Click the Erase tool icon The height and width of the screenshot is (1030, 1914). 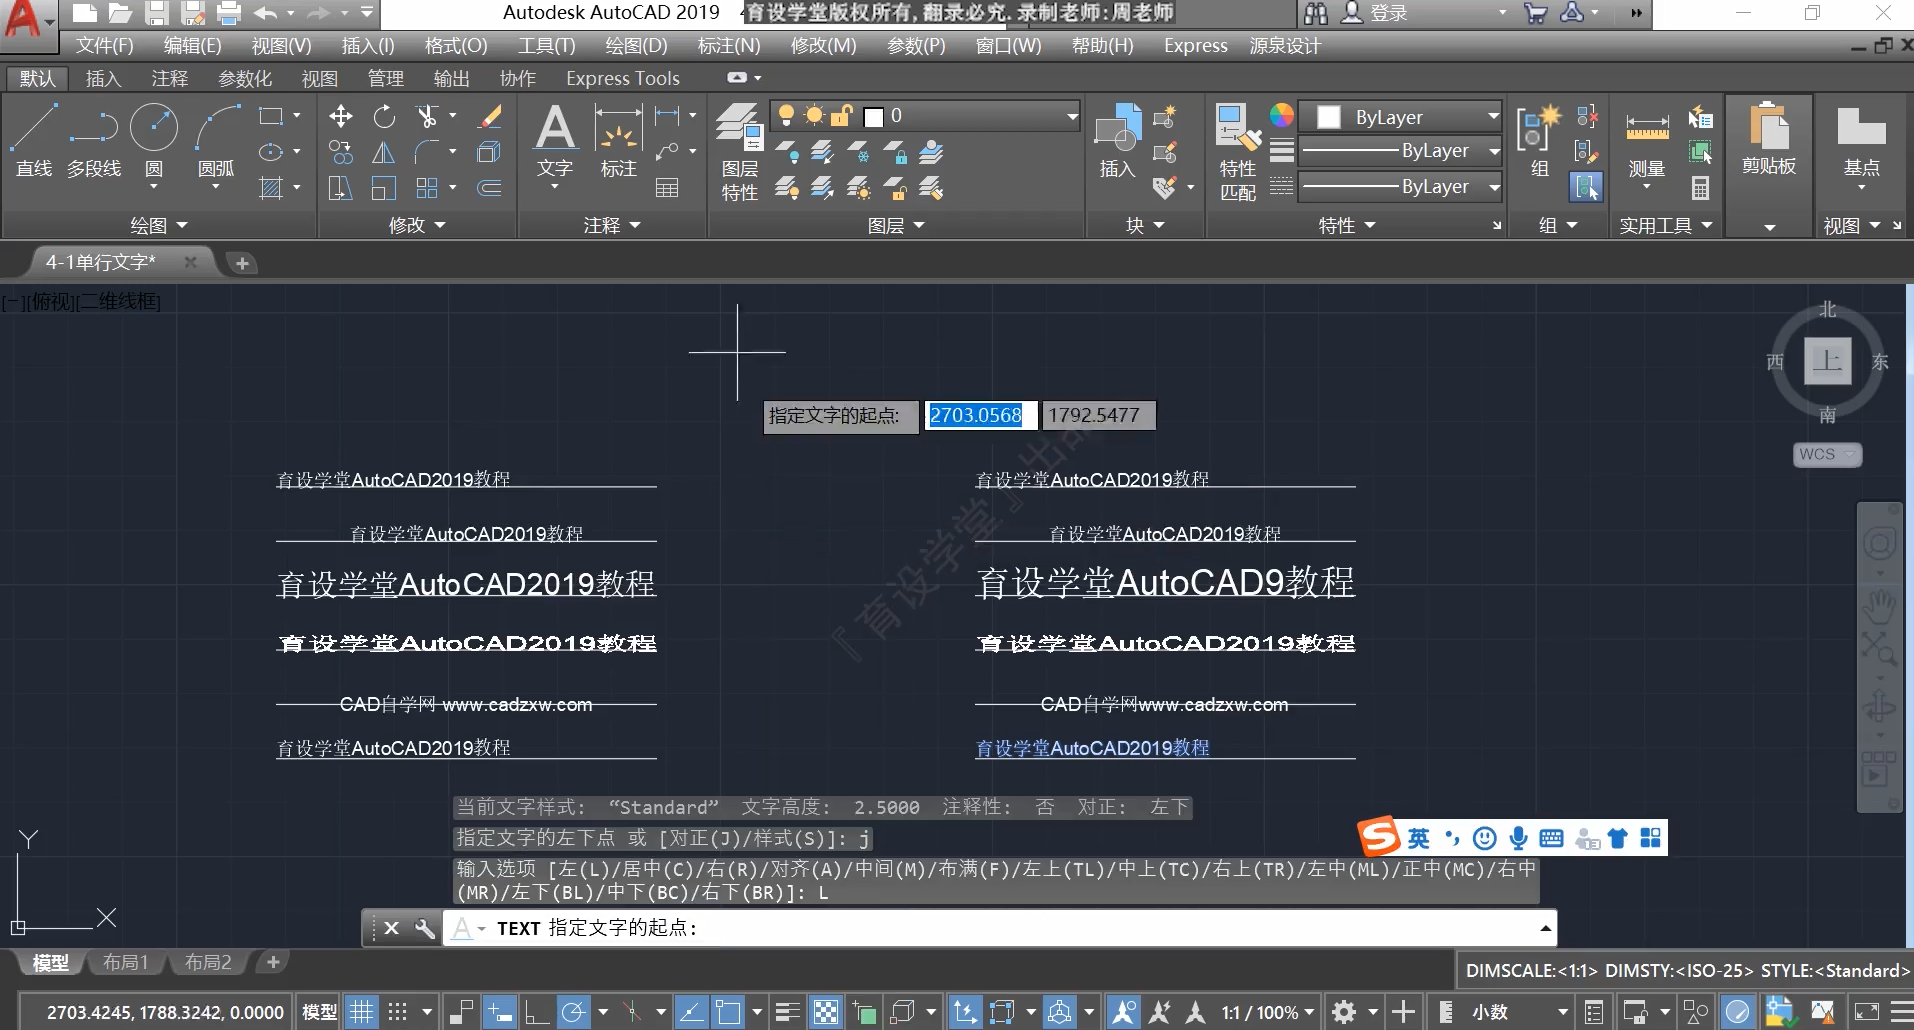pos(489,117)
